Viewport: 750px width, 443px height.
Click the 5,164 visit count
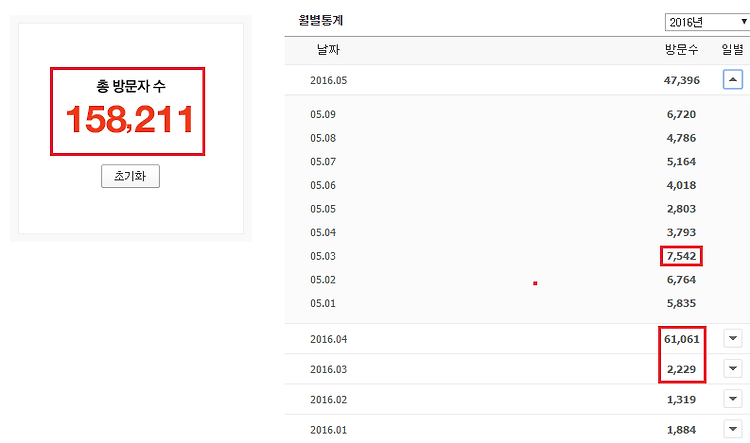(x=682, y=162)
